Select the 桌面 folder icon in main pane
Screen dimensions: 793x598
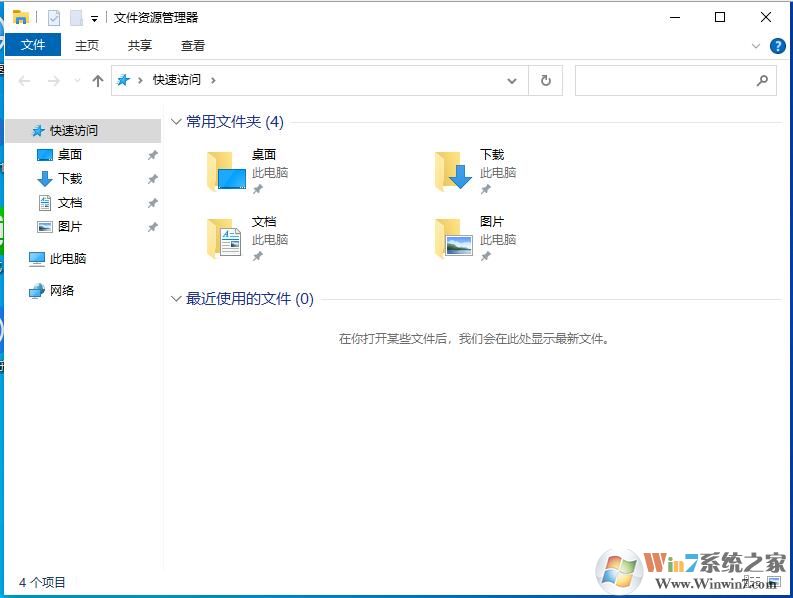click(x=226, y=171)
